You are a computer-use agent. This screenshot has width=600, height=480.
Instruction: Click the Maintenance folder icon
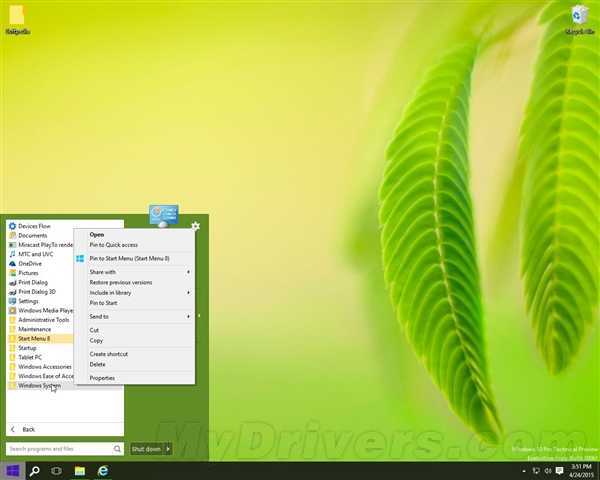coord(12,329)
